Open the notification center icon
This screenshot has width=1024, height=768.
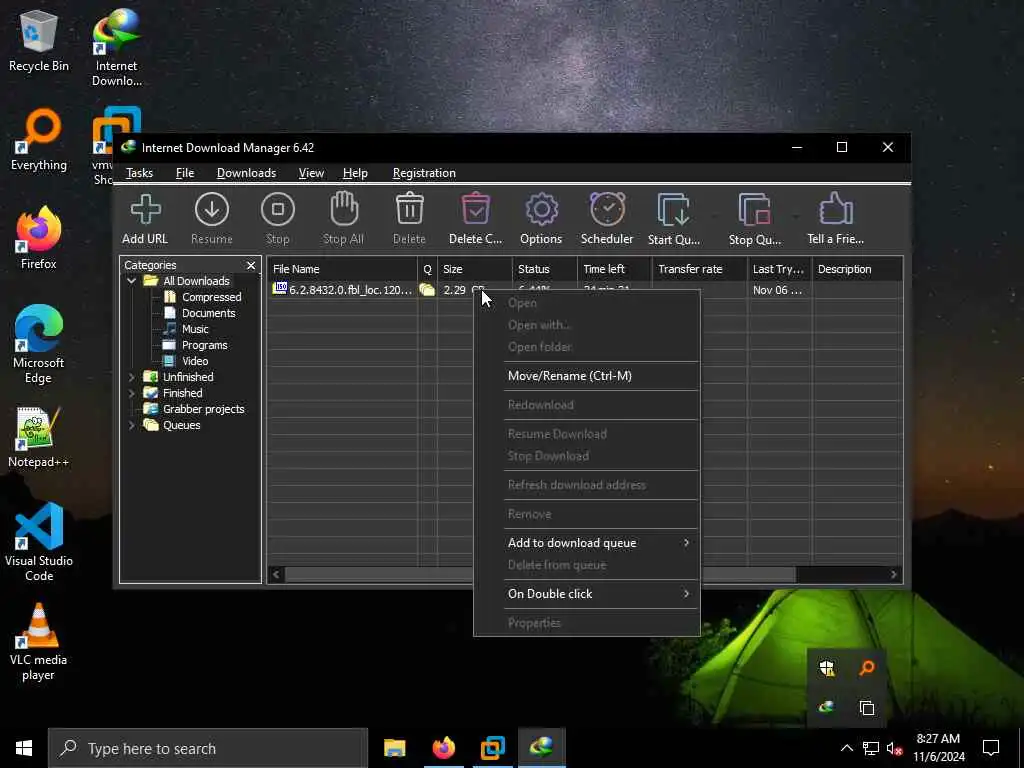[x=991, y=748]
